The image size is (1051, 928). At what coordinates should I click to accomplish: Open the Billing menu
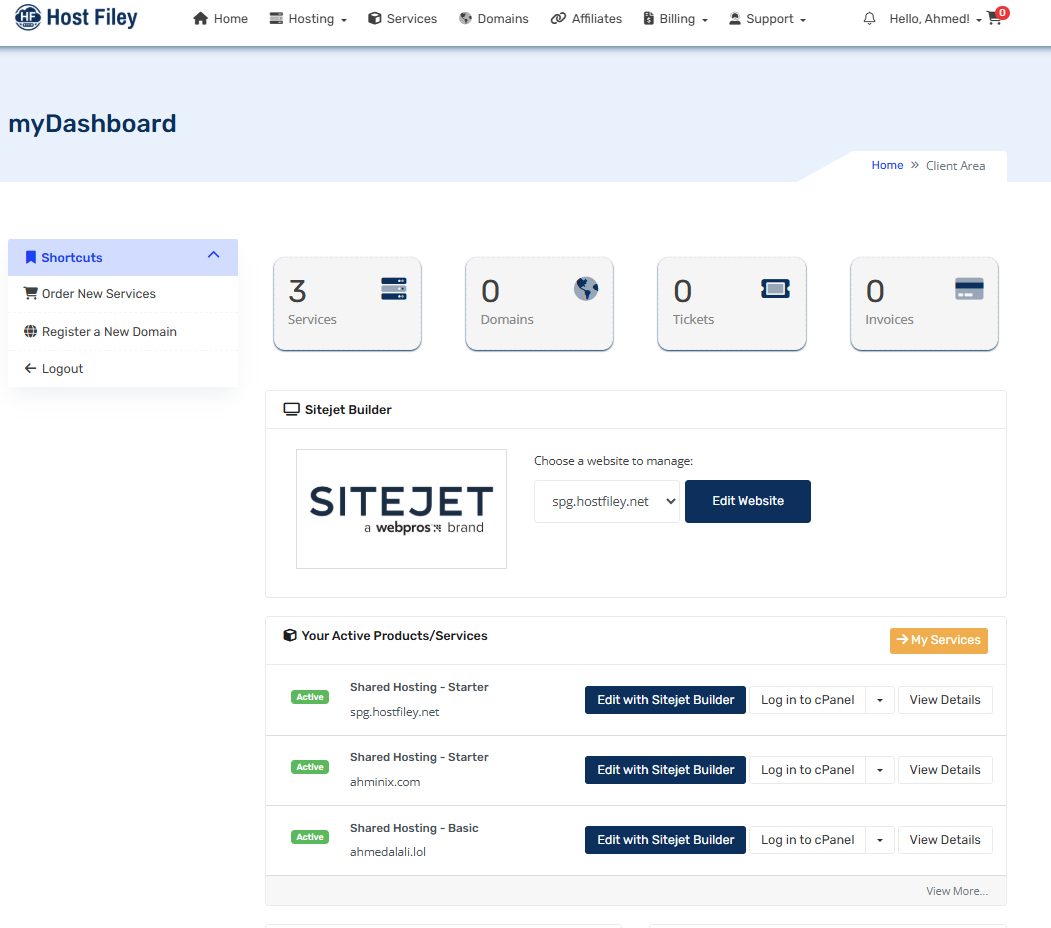(x=675, y=19)
